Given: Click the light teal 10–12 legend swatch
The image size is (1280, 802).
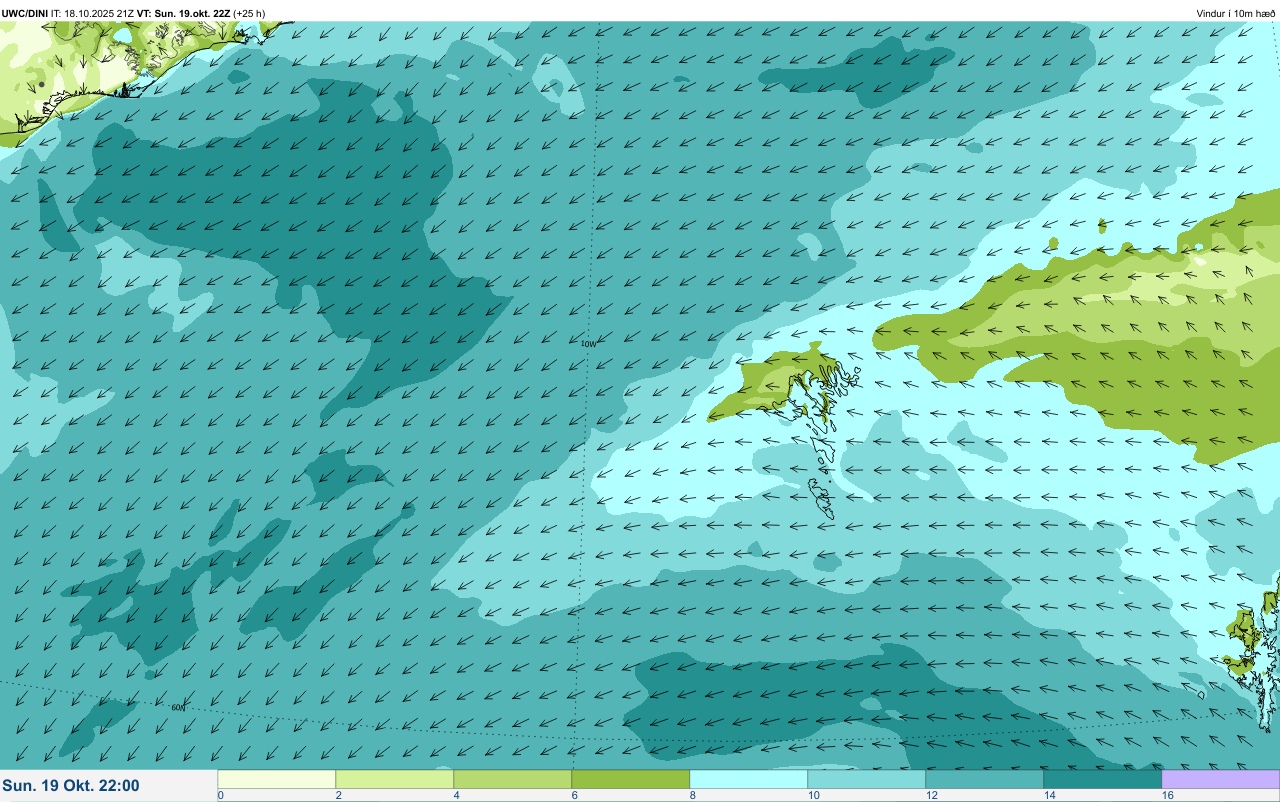Looking at the screenshot, I should pos(866,779).
